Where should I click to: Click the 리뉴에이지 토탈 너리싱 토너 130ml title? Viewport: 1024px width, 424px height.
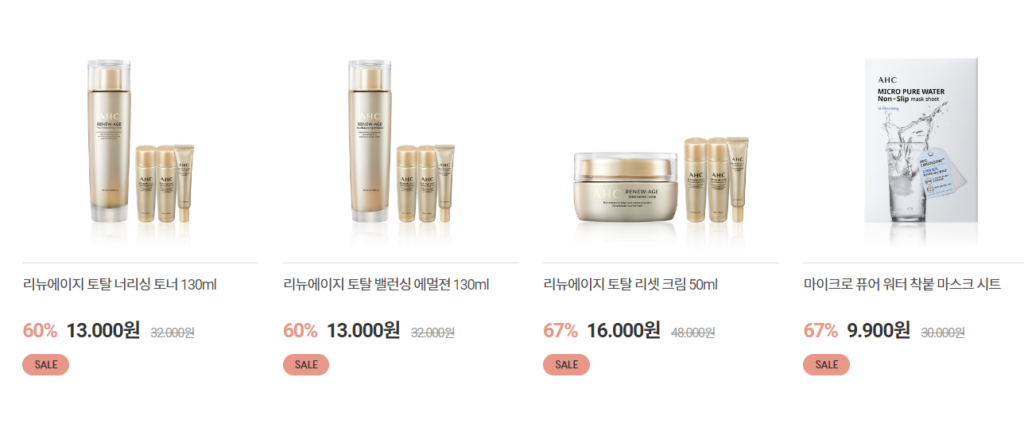coord(120,285)
